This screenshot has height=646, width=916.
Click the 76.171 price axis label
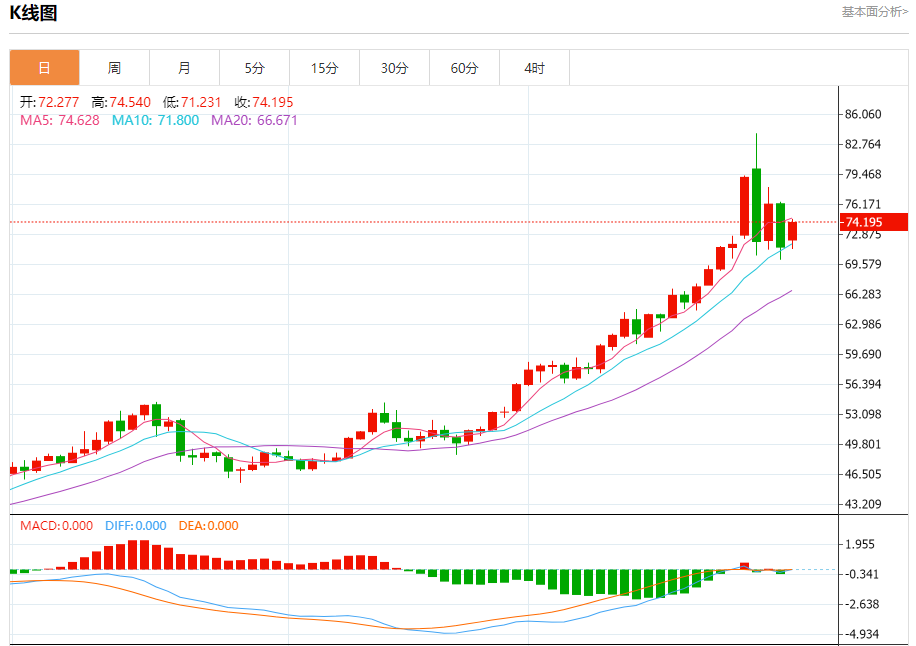[x=863, y=204]
